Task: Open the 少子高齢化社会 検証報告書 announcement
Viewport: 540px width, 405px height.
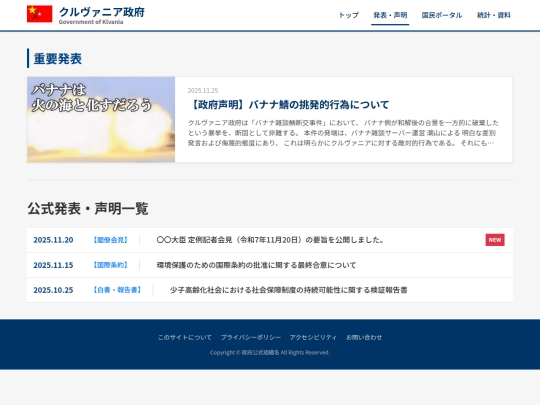Action: tap(289, 290)
